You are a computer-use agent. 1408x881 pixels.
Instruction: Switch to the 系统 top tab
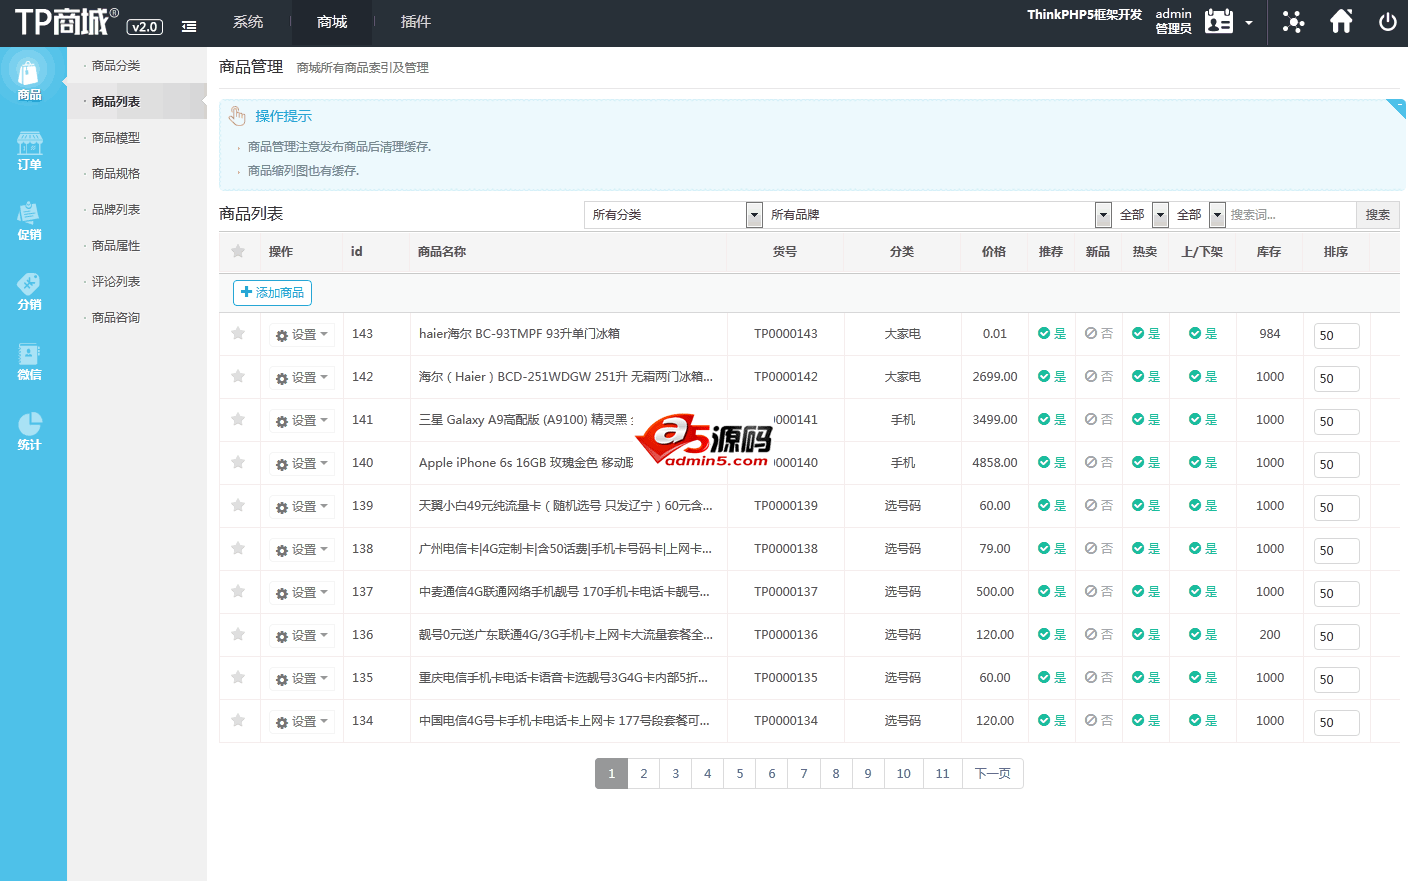248,22
